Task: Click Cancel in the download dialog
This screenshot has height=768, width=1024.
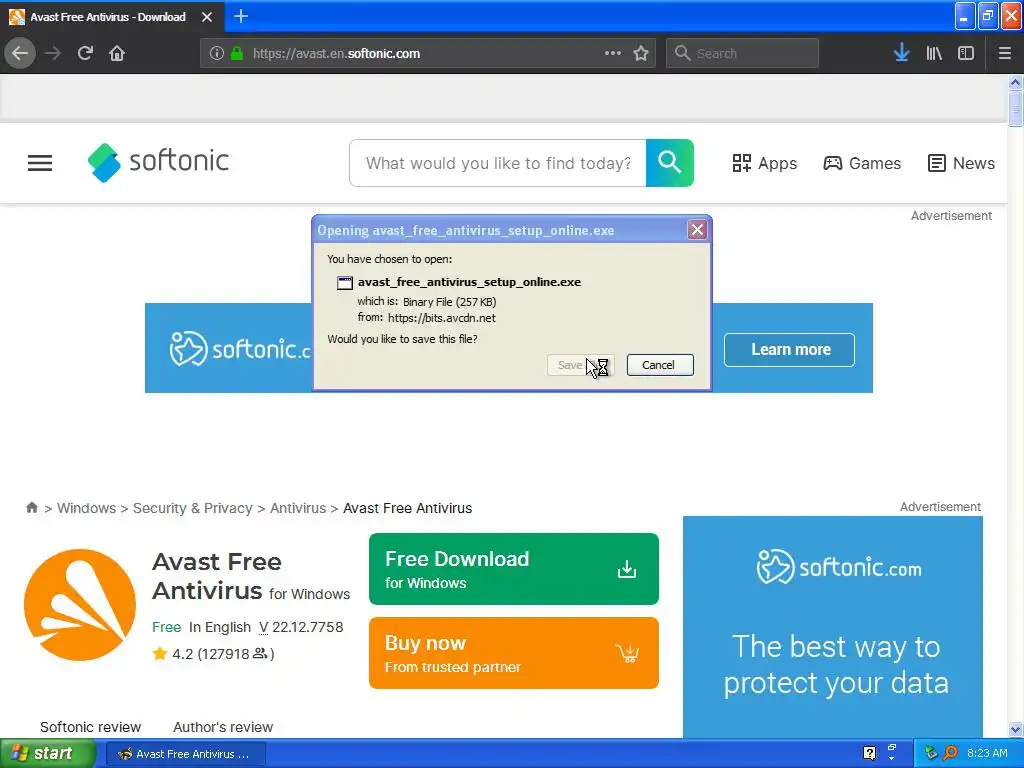Action: pos(660,365)
